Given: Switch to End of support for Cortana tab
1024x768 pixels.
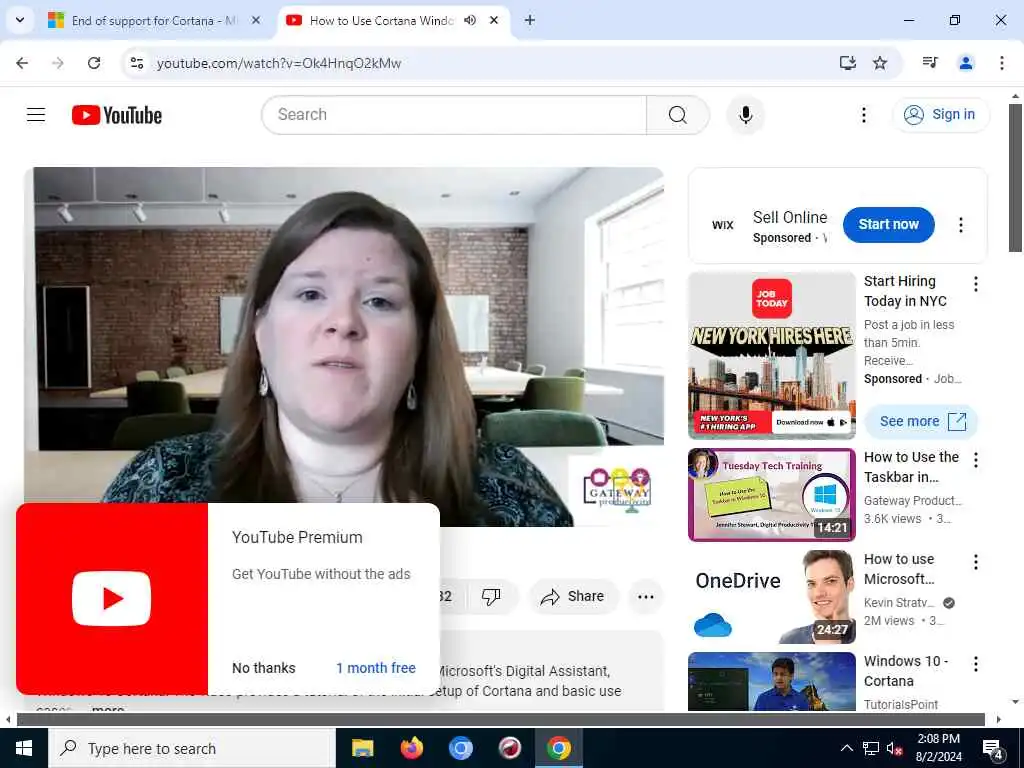Looking at the screenshot, I should [154, 20].
